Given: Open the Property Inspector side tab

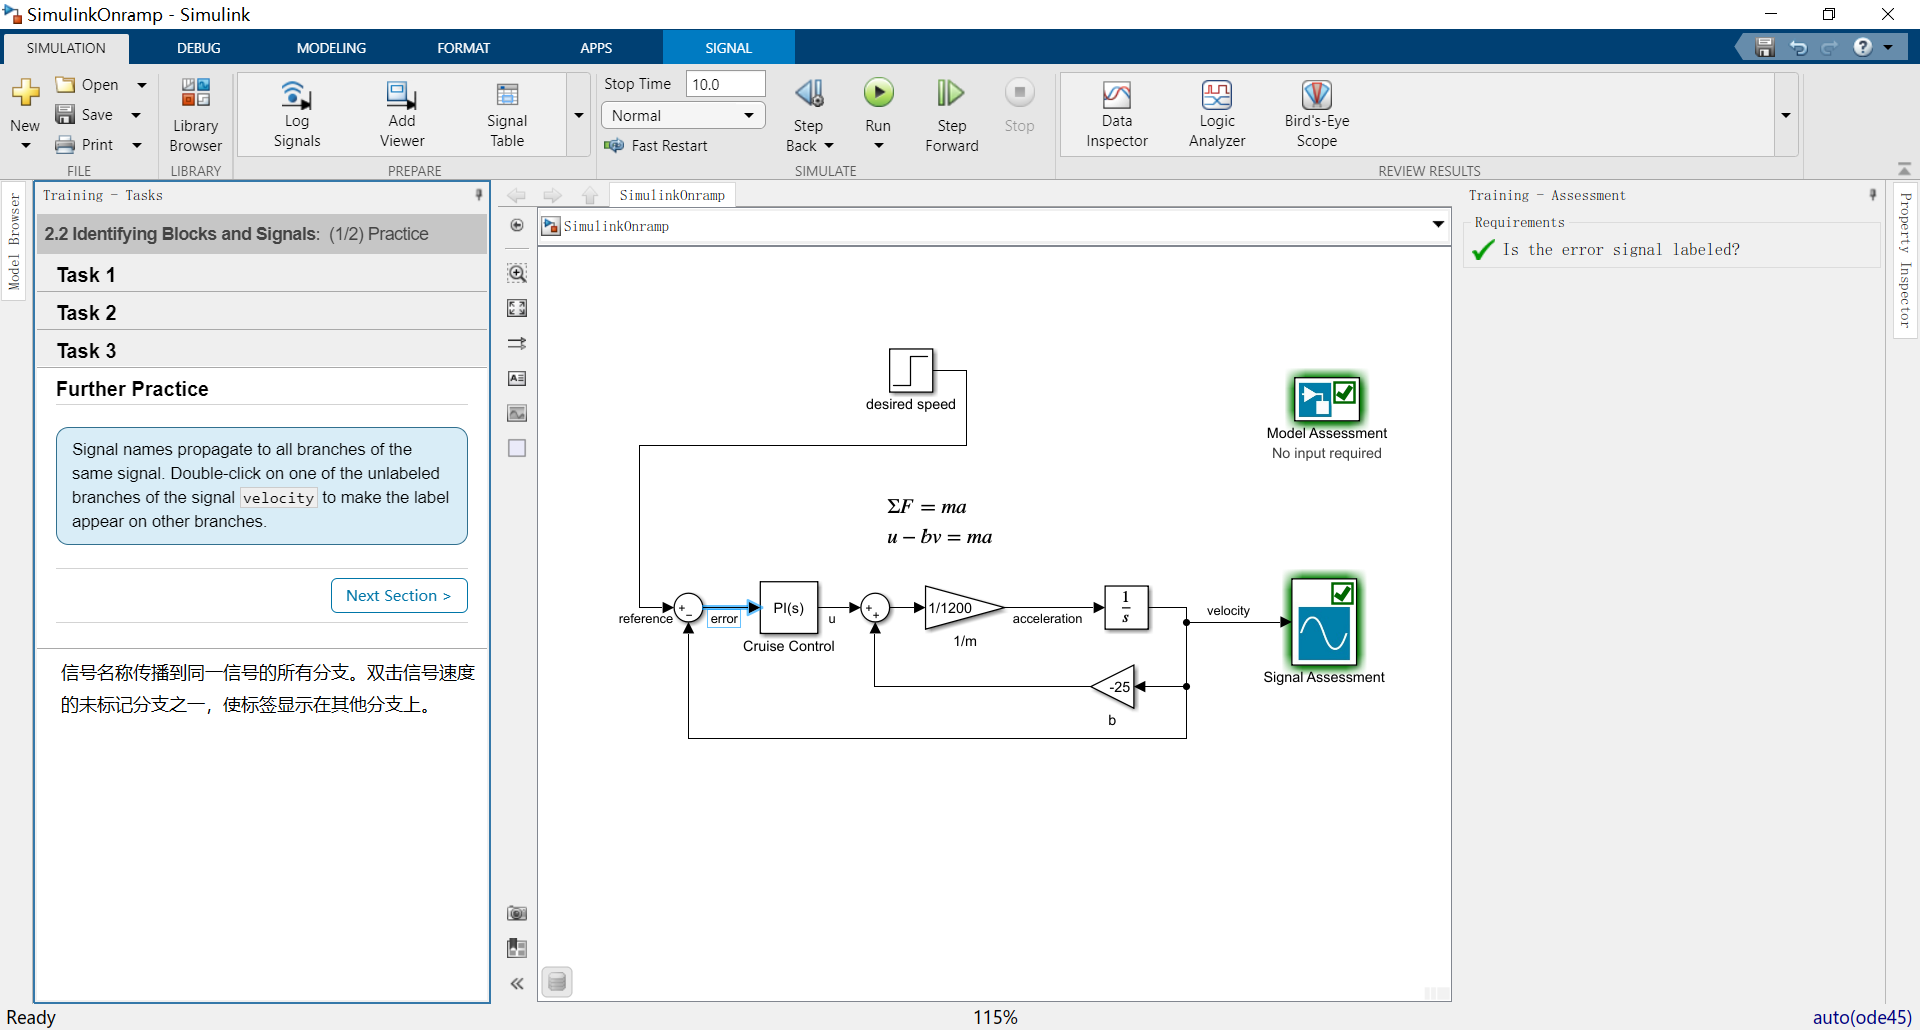Looking at the screenshot, I should tap(1905, 260).
